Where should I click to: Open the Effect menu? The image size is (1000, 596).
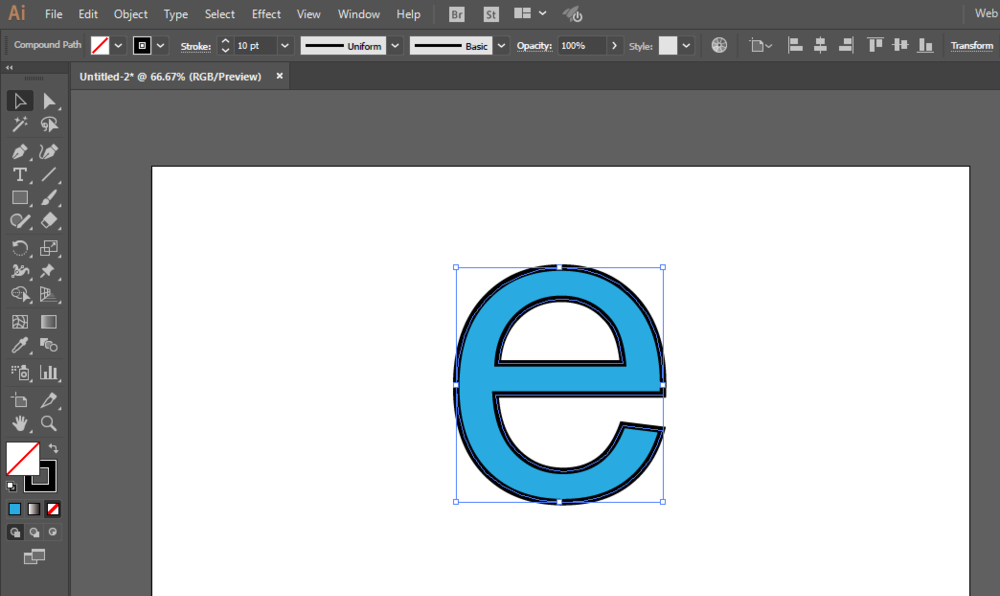coord(266,14)
